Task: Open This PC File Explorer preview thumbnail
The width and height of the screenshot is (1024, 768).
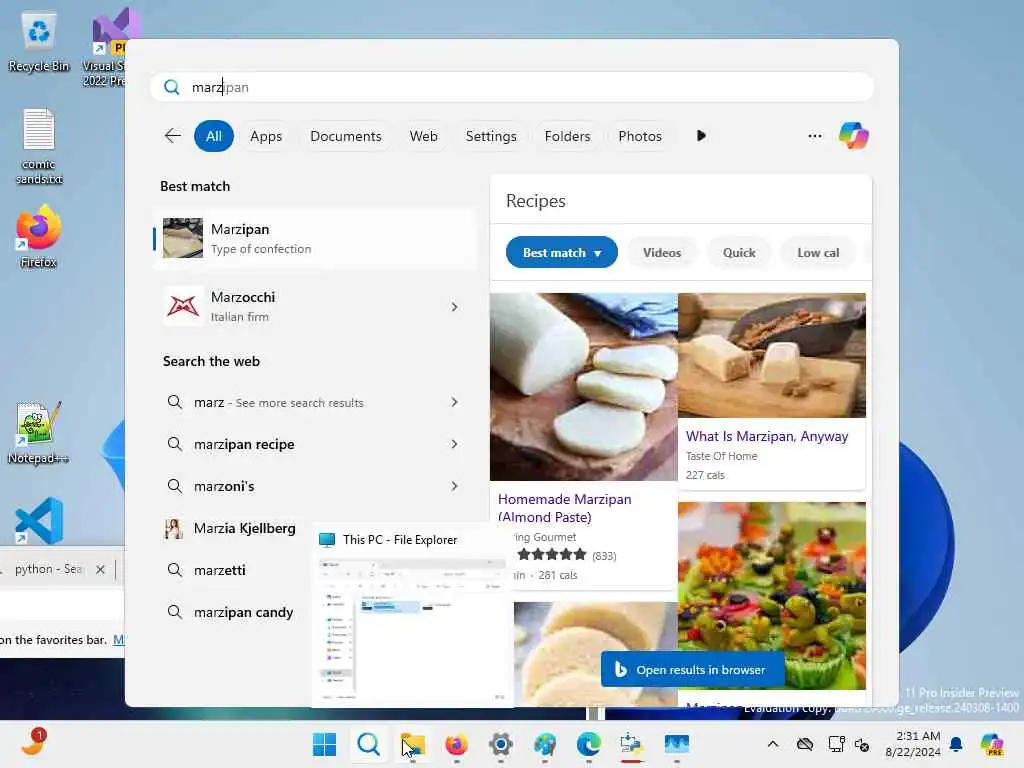Action: [x=413, y=615]
